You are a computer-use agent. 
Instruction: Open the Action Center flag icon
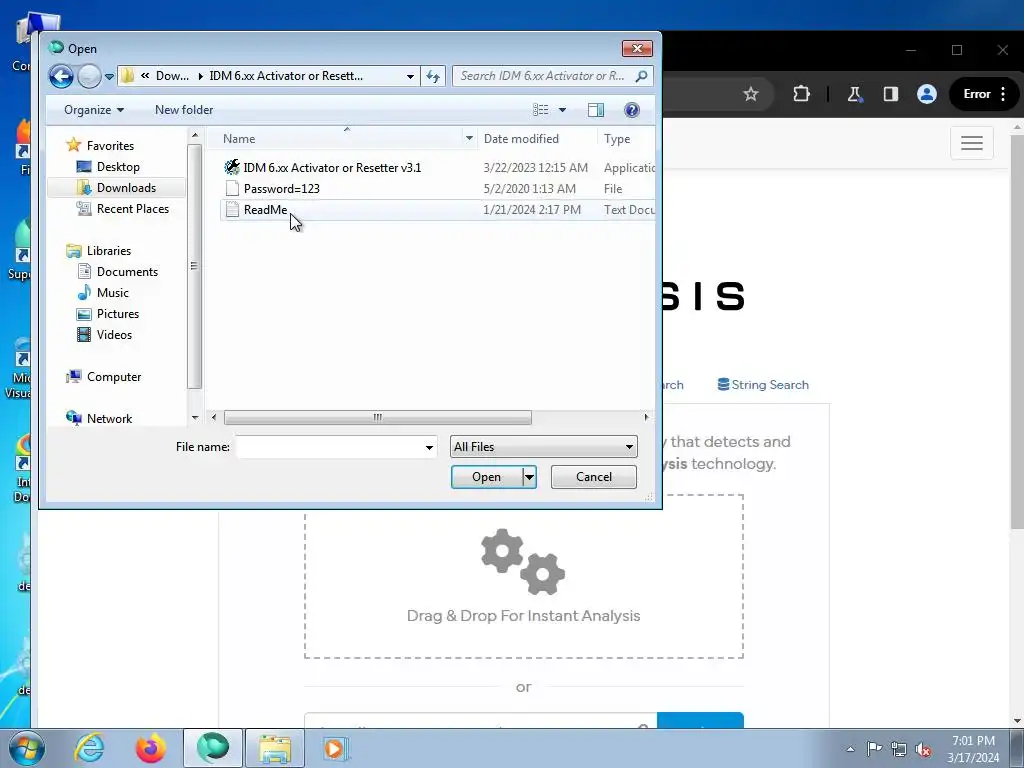pos(874,749)
